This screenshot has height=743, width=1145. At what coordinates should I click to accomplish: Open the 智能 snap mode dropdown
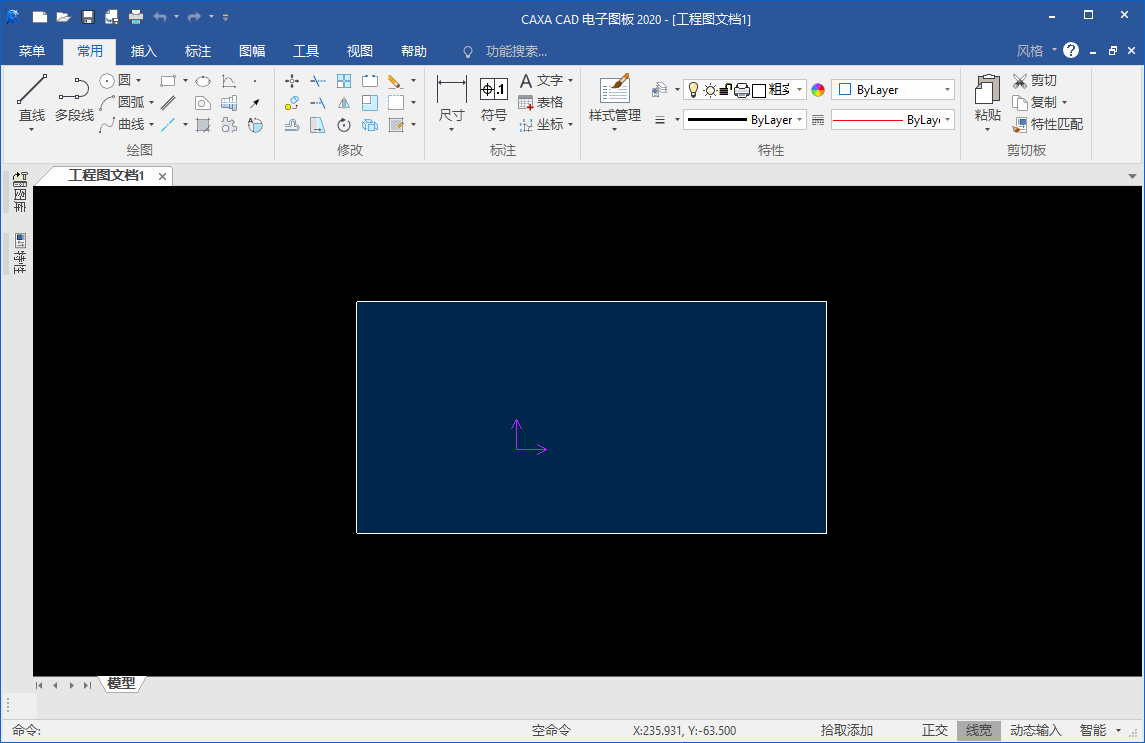[1118, 731]
